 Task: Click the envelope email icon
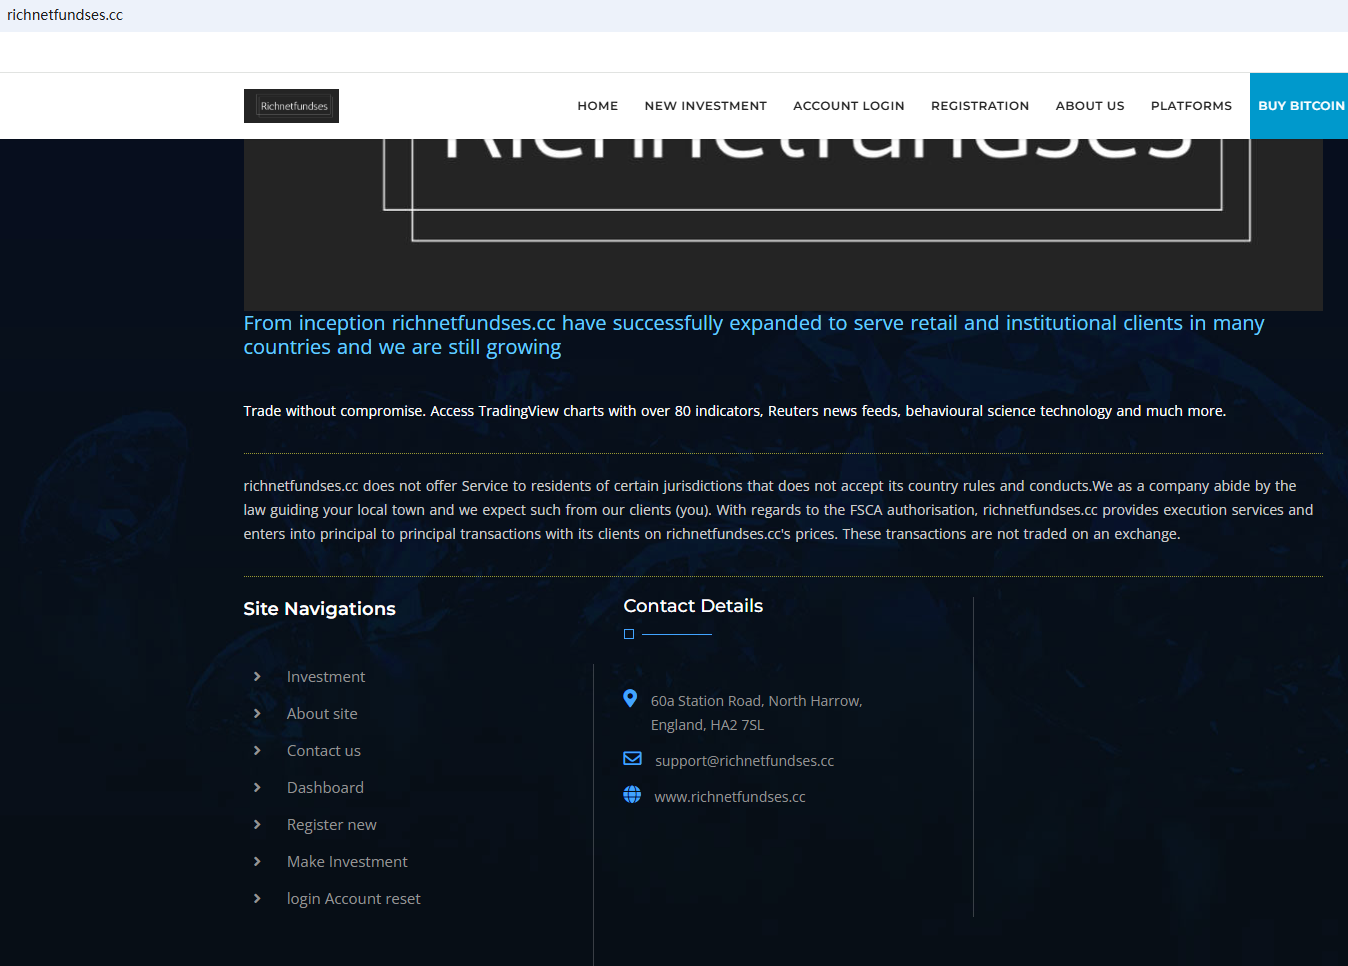tap(632, 759)
